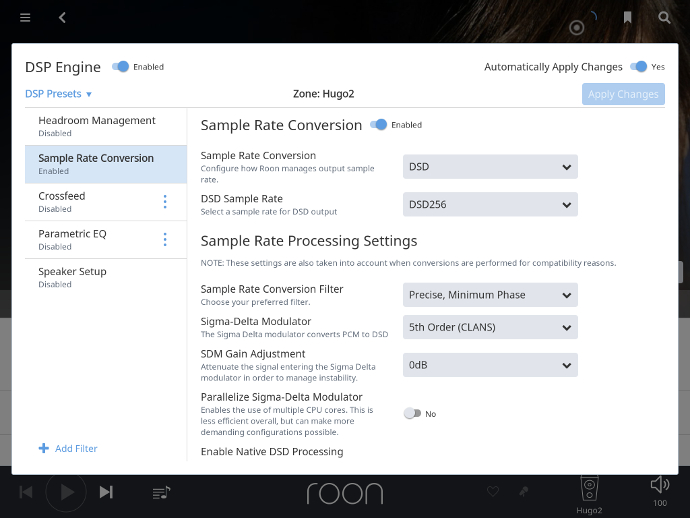The image size is (690, 518).
Task: Enable Parallelize Sigma-Delta Modulator
Action: pos(412,413)
